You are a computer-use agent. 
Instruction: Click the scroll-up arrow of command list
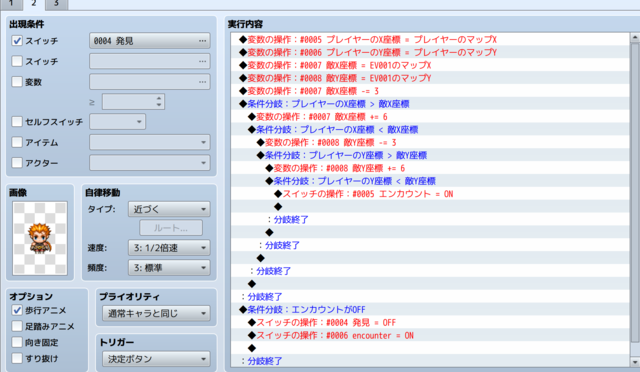point(635,38)
